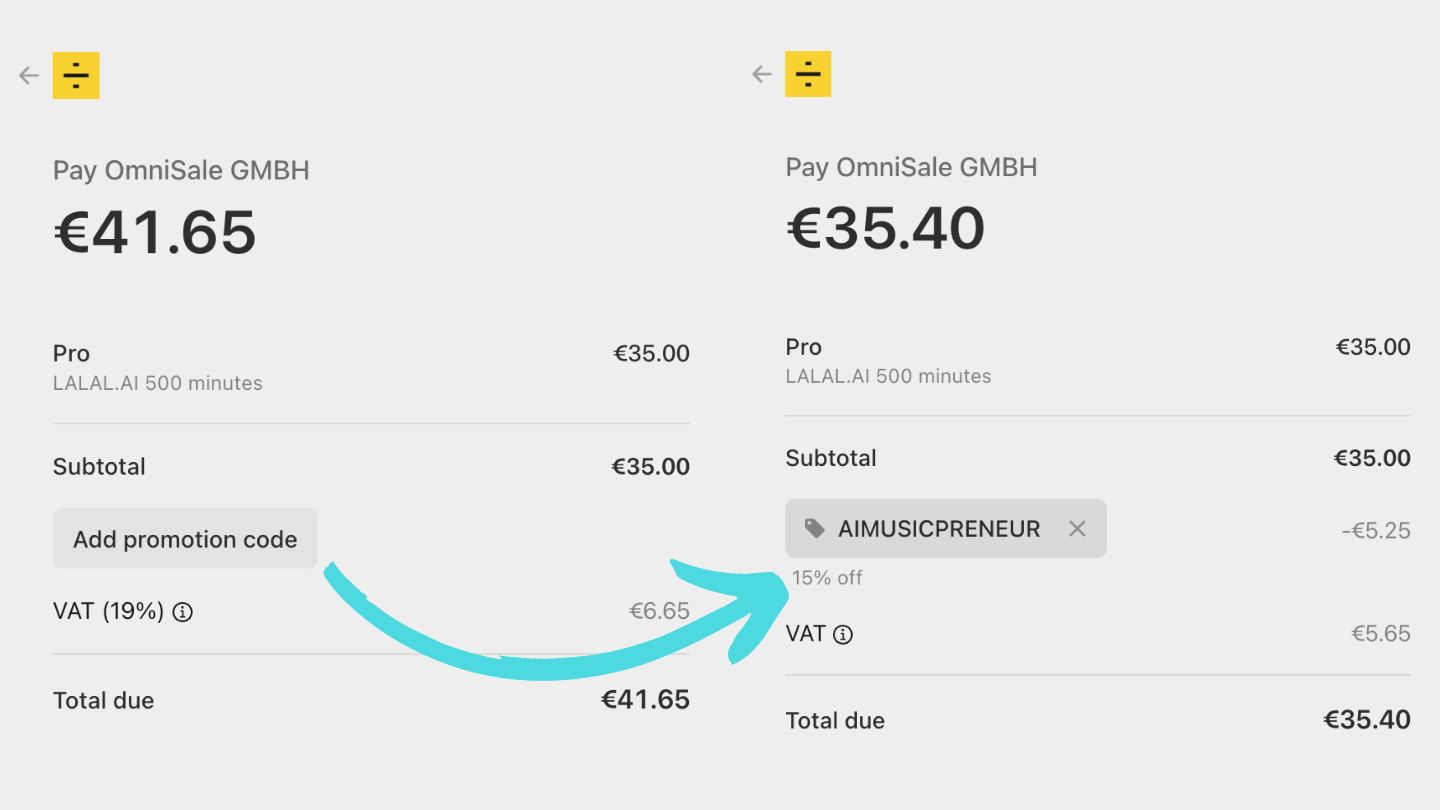Open info icon next to VAT without percentage
The width and height of the screenshot is (1440, 810).
843,634
